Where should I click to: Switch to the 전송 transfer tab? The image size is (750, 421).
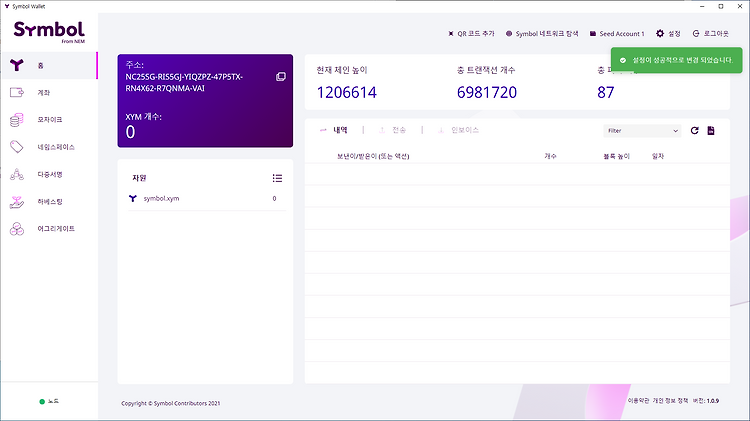click(x=392, y=130)
